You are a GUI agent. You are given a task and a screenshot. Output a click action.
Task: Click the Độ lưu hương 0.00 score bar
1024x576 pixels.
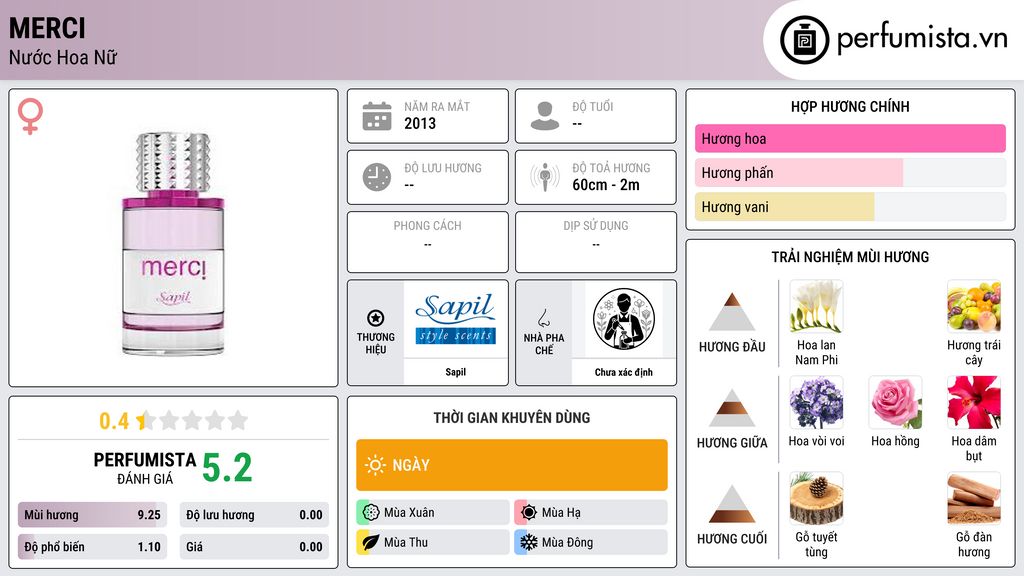[254, 515]
